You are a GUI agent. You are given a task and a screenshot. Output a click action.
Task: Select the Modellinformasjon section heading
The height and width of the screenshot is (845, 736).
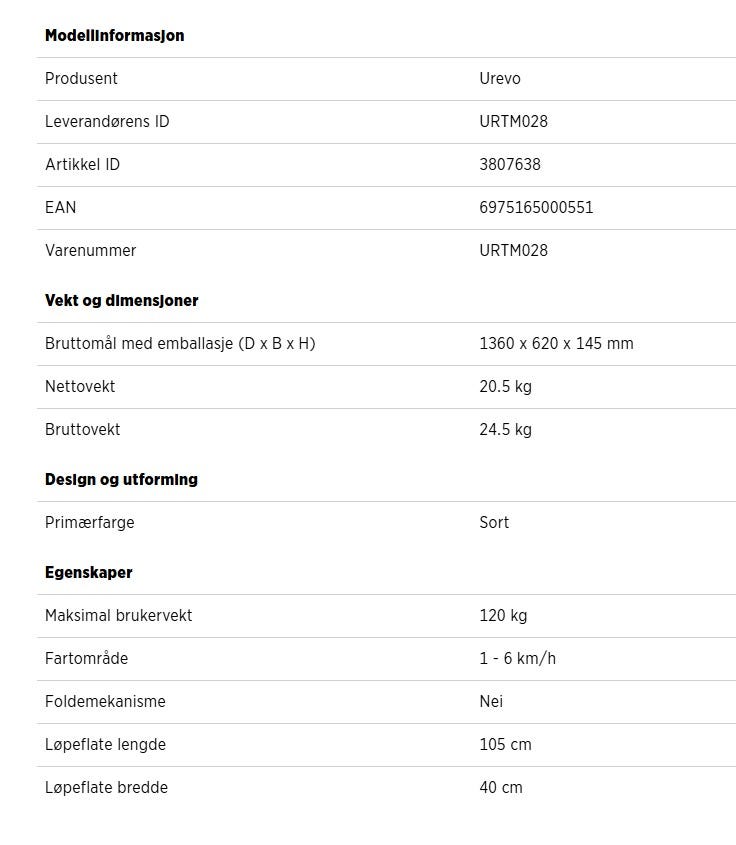point(114,36)
